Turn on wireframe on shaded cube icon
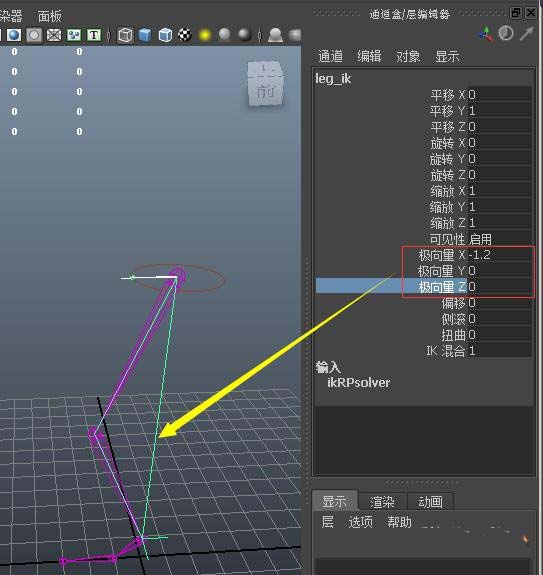Viewport: 543px width, 575px height. pos(165,36)
